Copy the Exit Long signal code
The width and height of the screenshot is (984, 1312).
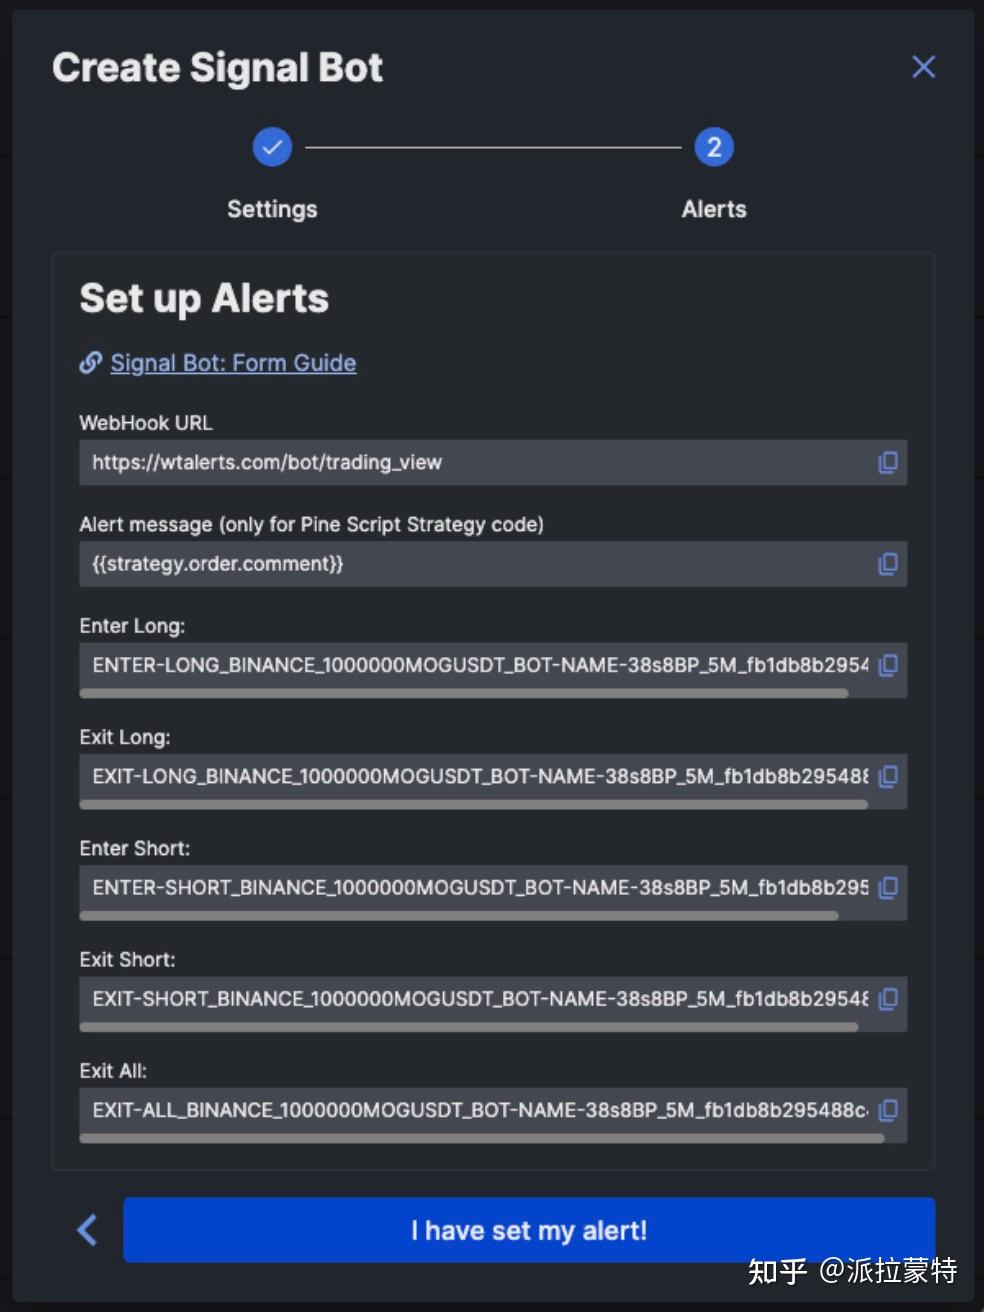tap(887, 776)
